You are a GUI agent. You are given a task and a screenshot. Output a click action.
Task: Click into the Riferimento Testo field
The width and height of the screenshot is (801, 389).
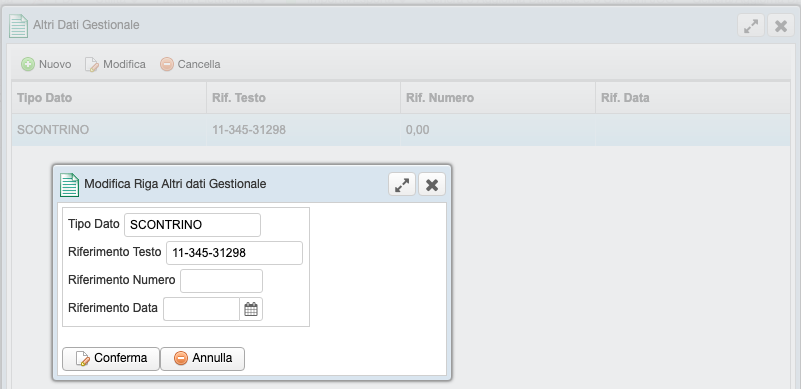pos(234,253)
